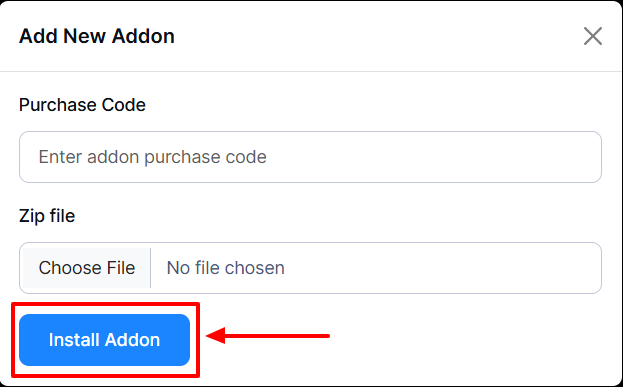Select the 'Purchase Code' label
This screenshot has width=623, height=387.
pos(82,105)
